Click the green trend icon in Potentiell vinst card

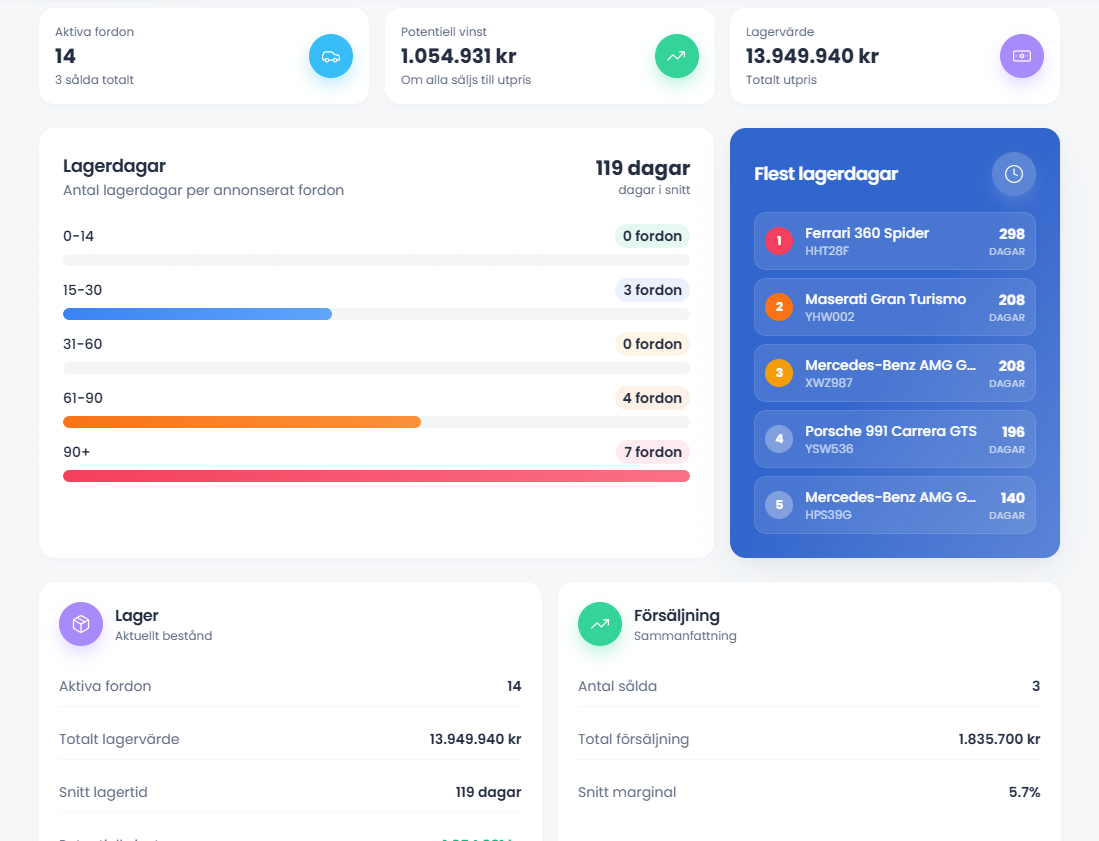pos(676,56)
